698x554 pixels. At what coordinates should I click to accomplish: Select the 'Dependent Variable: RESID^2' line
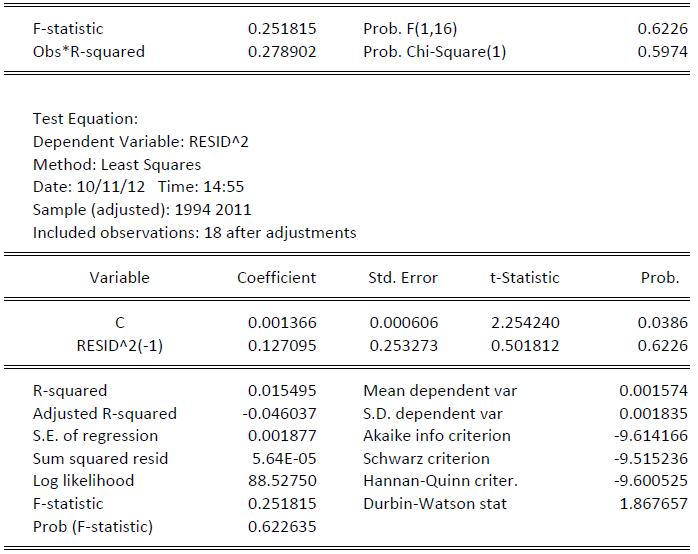(140, 142)
